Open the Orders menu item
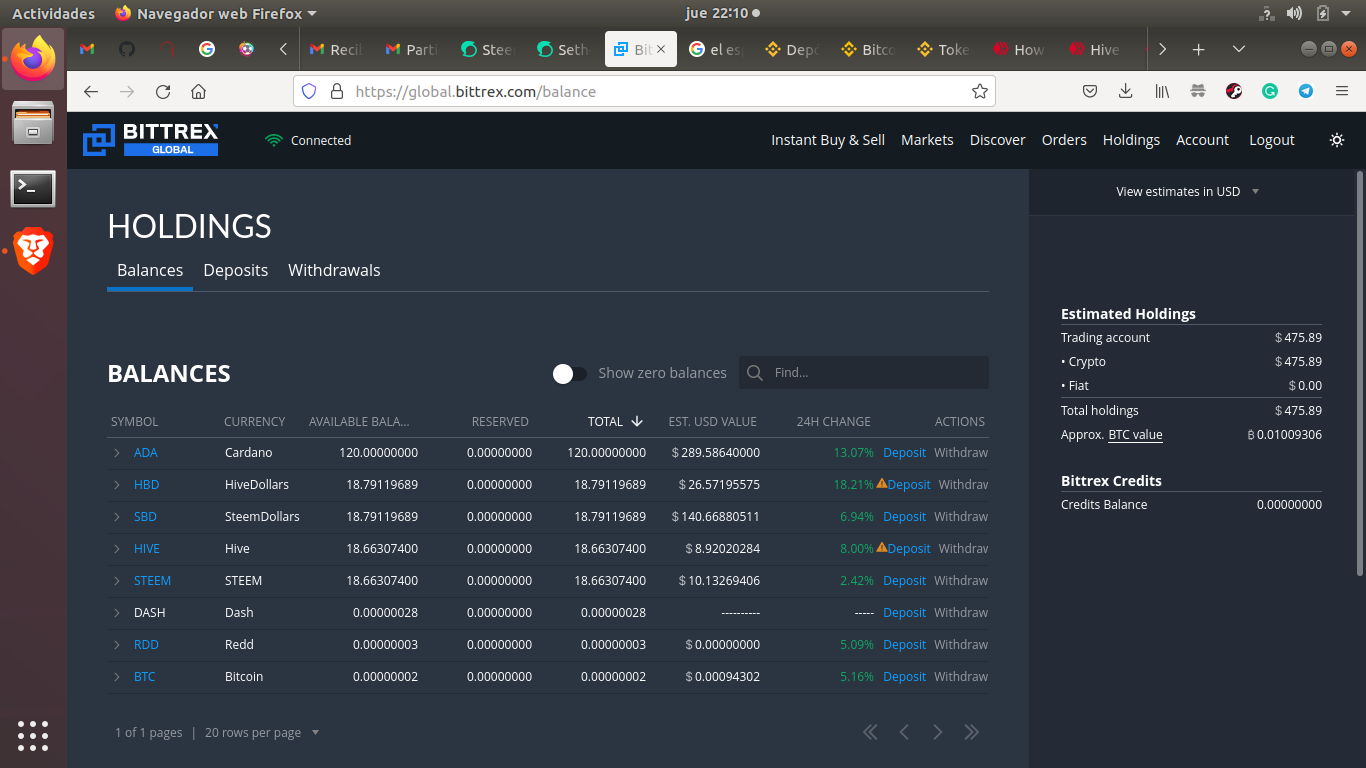 [x=1064, y=140]
